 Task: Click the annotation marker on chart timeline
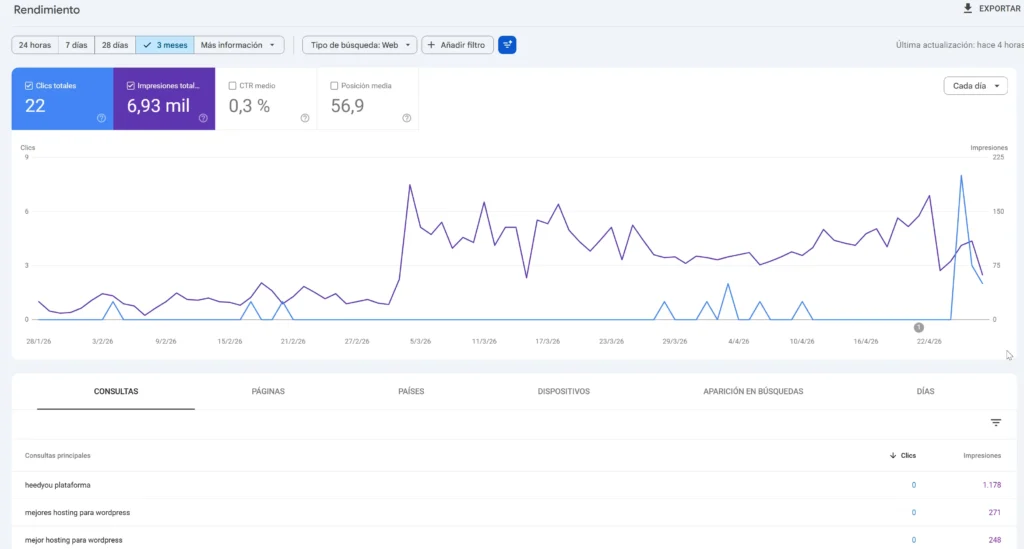919,327
